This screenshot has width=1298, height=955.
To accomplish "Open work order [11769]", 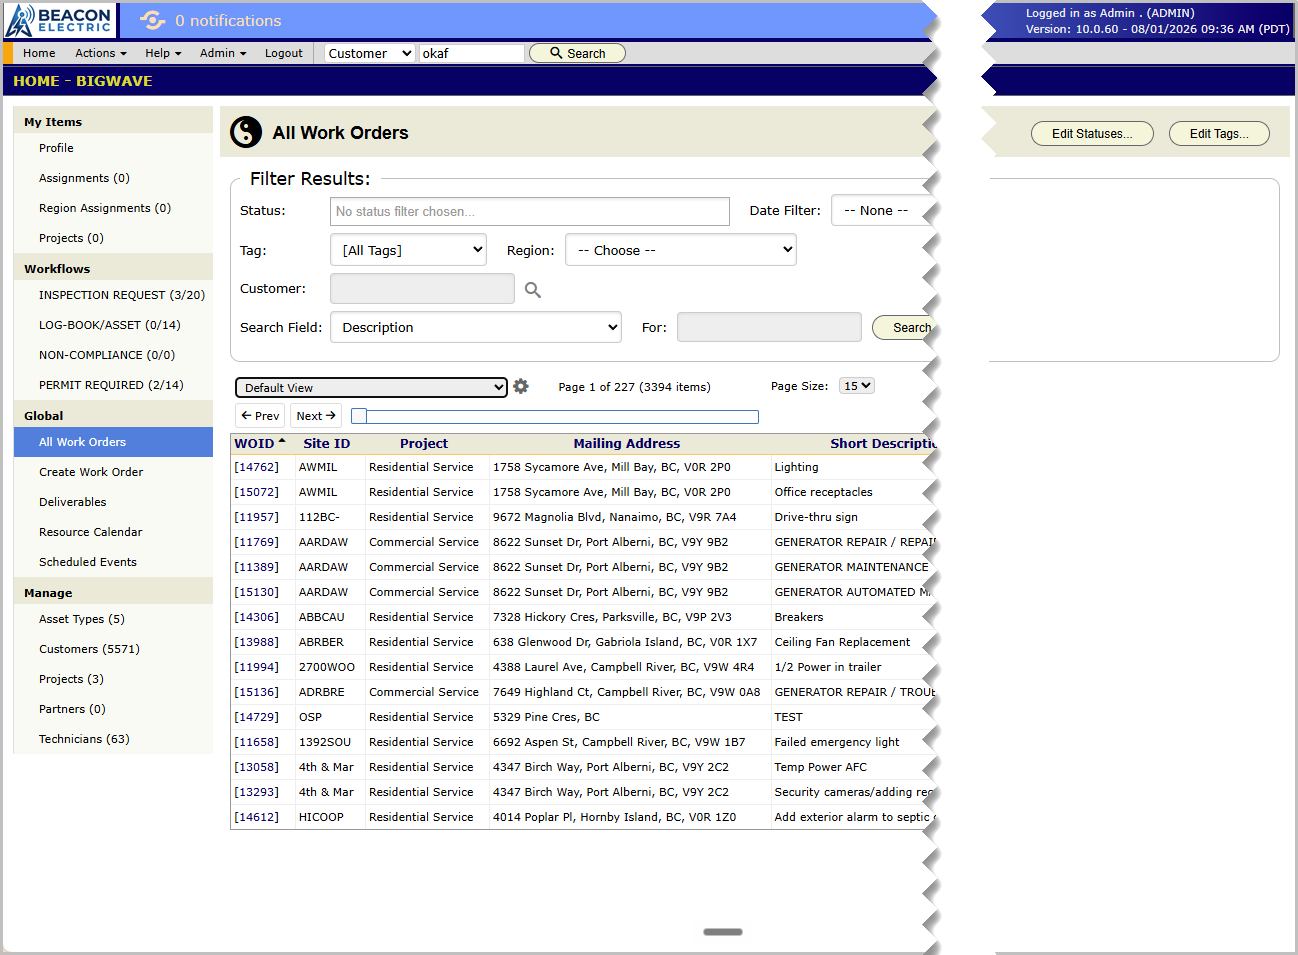I will tap(257, 542).
